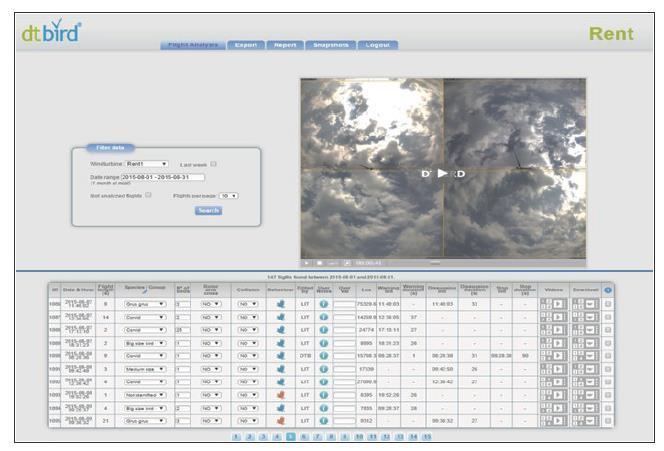Open the species dropdown in flight length 14 row
This screenshot has height=451, width=664.
[145, 317]
